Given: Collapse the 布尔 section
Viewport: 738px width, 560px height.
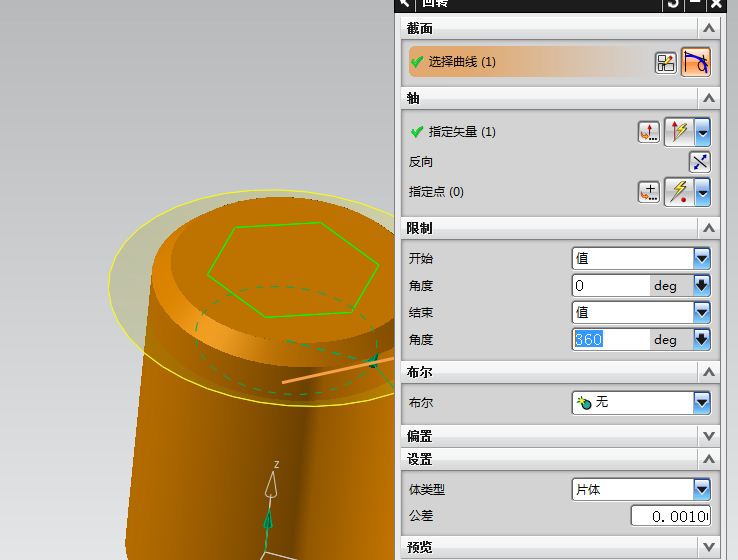Looking at the screenshot, I should click(x=709, y=372).
